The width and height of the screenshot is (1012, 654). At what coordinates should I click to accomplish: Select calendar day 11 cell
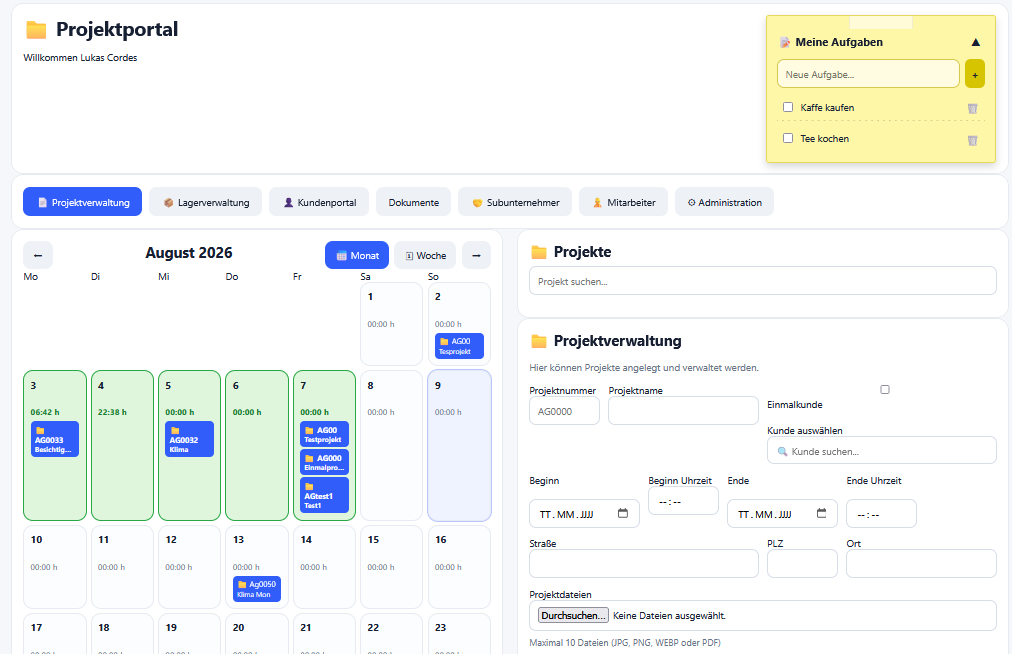click(x=122, y=567)
